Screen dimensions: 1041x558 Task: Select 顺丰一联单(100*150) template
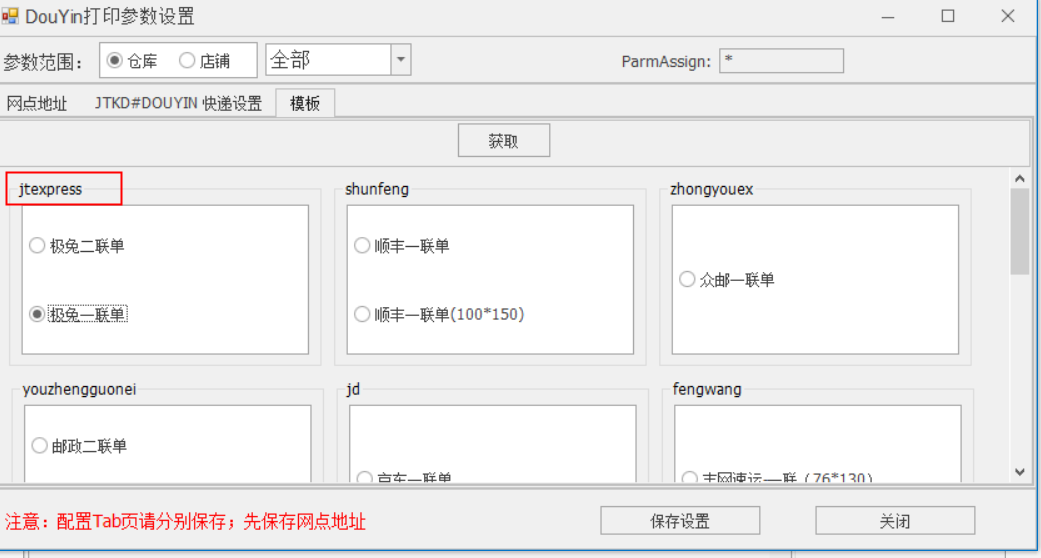pos(439,314)
